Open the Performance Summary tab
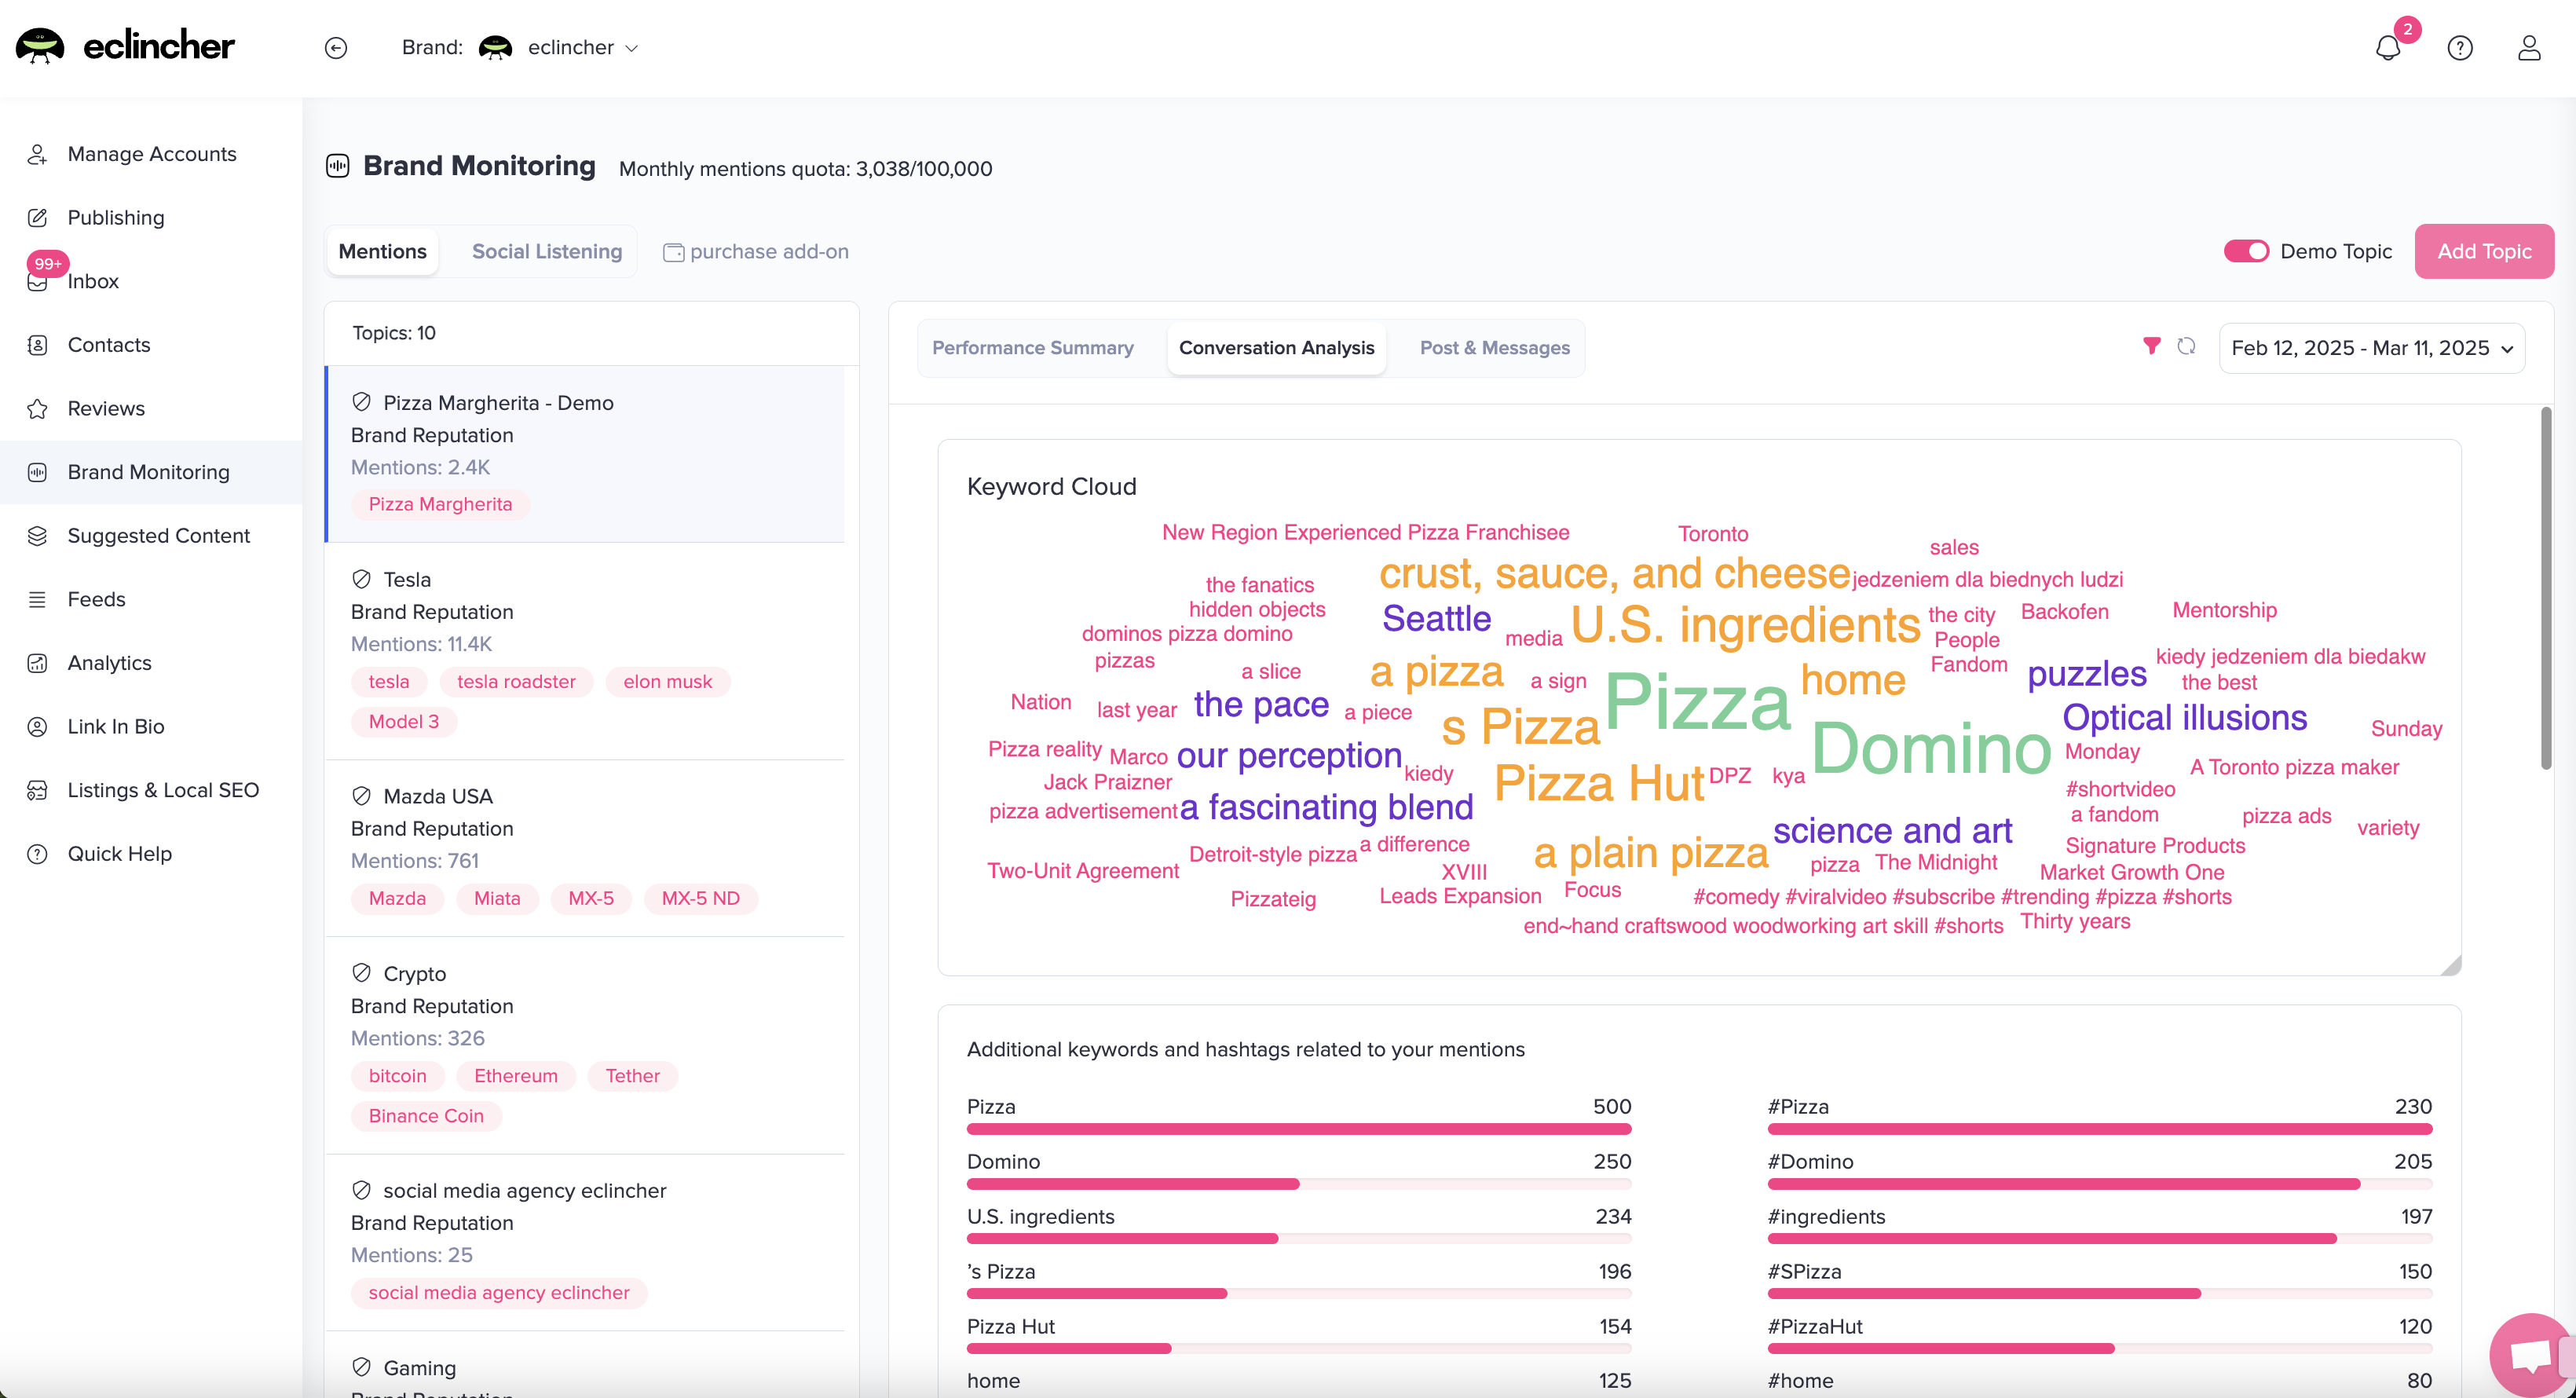Screen dimensions: 2576x1398 tap(1032, 347)
